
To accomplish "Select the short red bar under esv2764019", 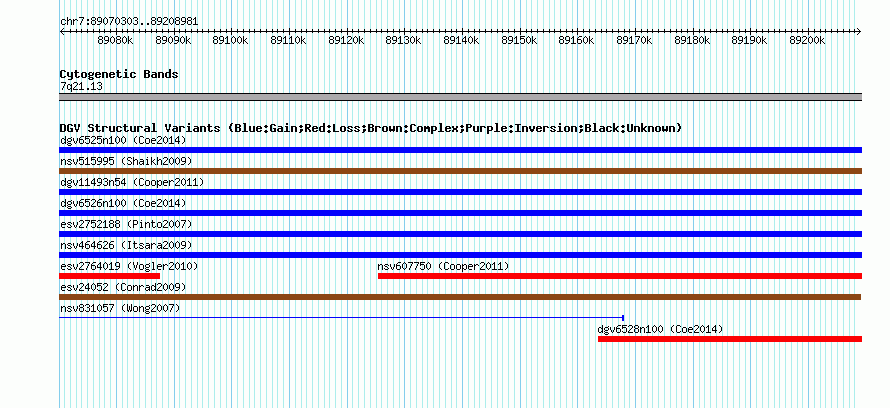I will 110,276.
